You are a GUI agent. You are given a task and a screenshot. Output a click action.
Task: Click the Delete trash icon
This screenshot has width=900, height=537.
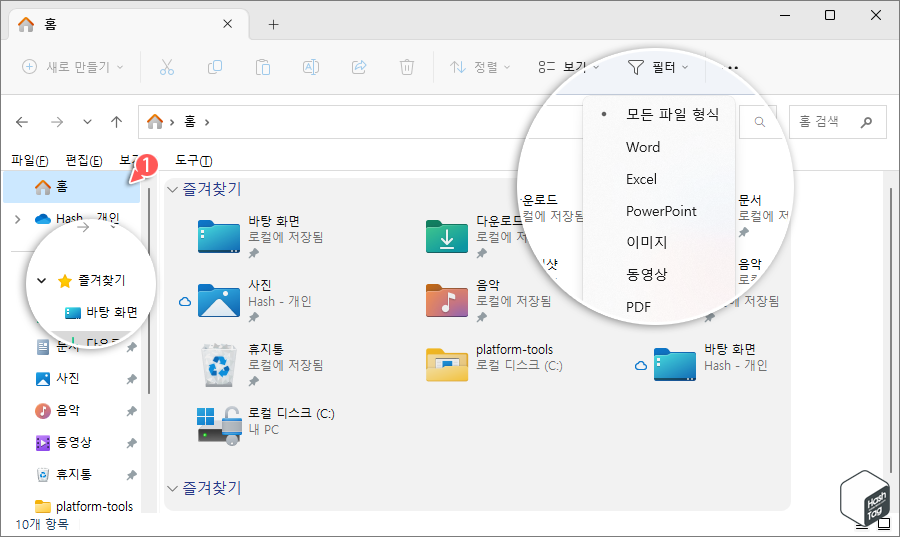pos(407,67)
